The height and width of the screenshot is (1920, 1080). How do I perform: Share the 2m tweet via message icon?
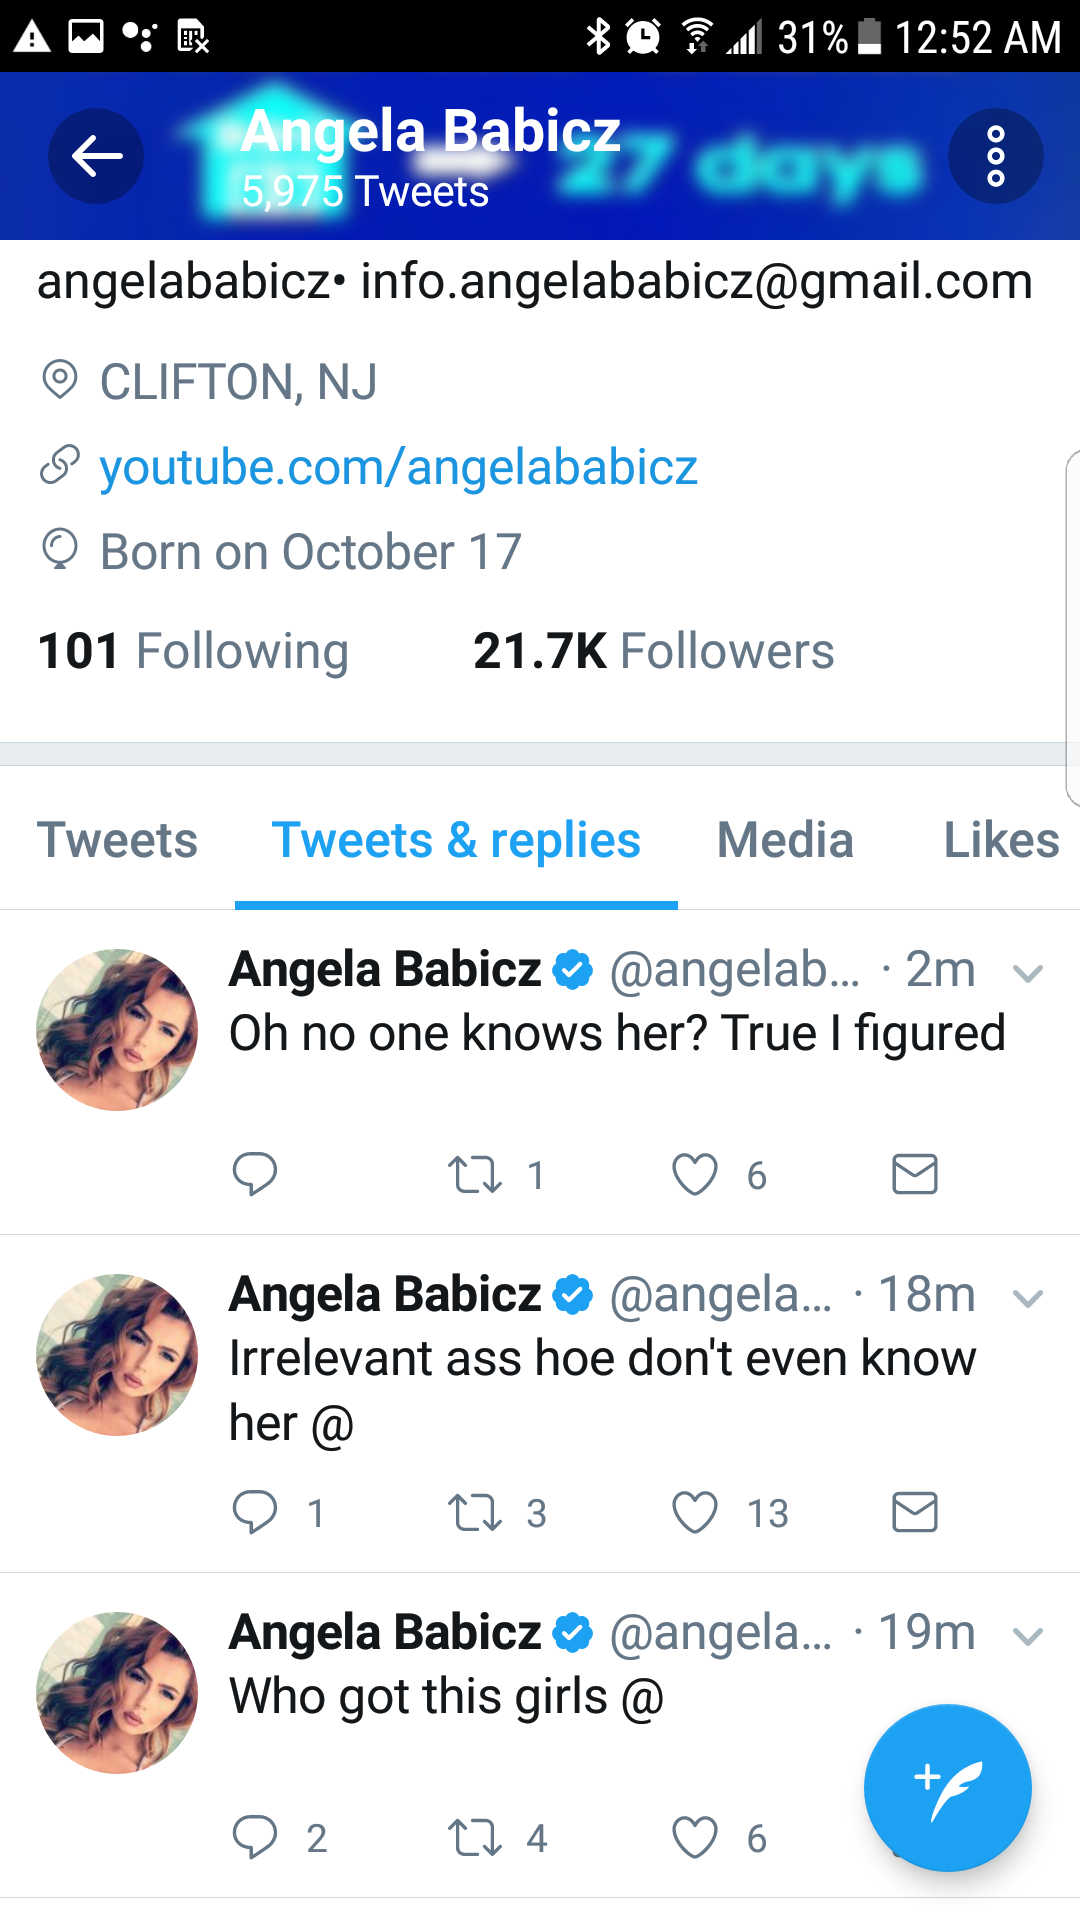pos(914,1174)
